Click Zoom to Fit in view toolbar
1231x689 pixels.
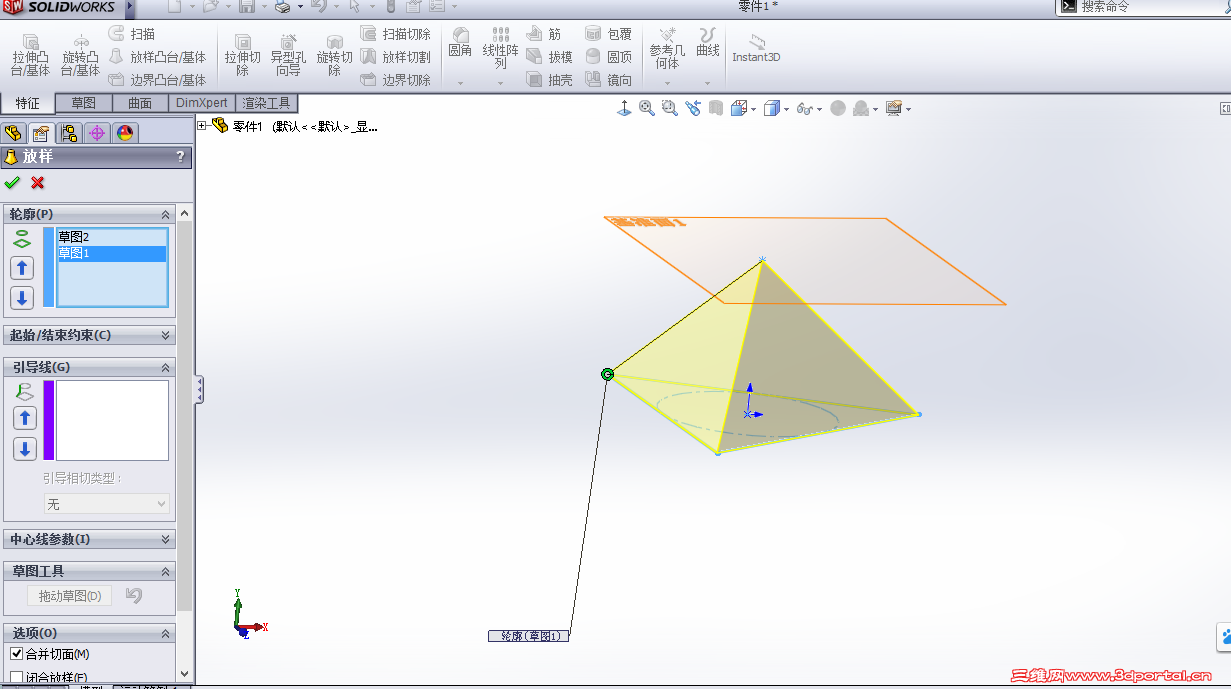click(x=646, y=108)
